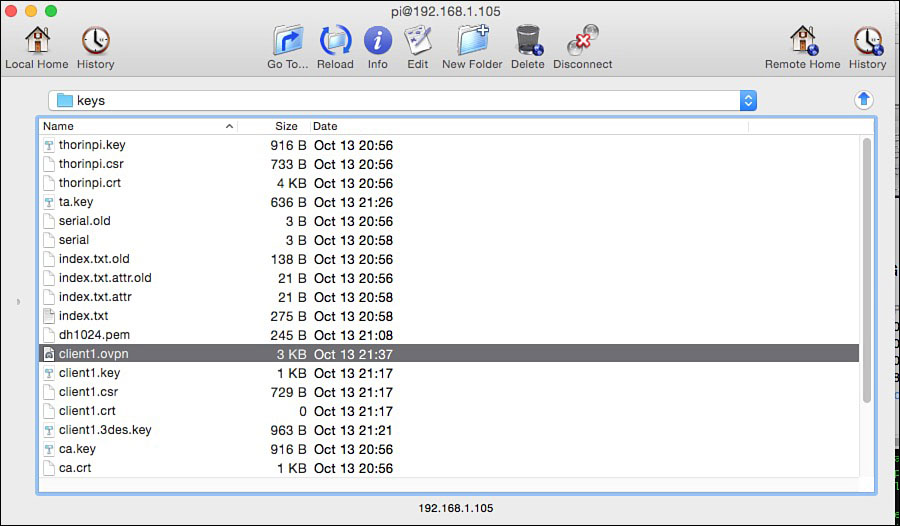Click file list vertical scrollbar
This screenshot has width=900, height=526.
click(867, 270)
